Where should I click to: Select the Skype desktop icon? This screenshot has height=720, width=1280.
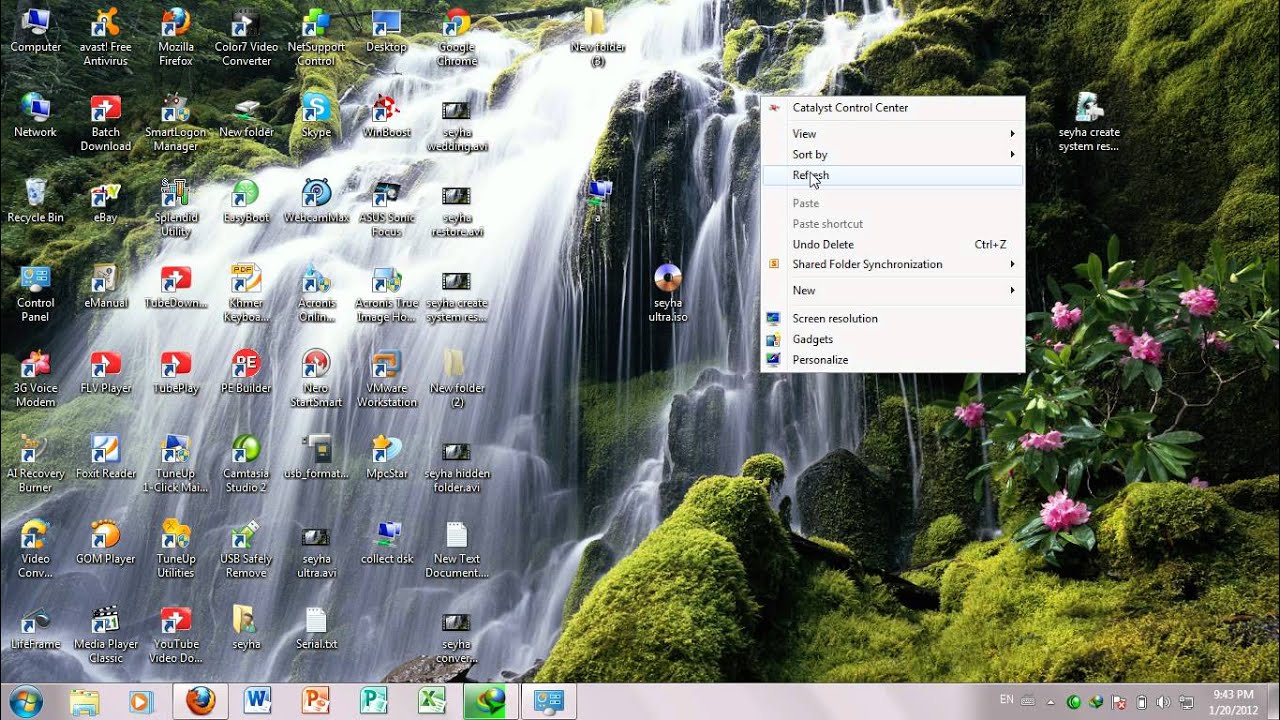pos(316,115)
